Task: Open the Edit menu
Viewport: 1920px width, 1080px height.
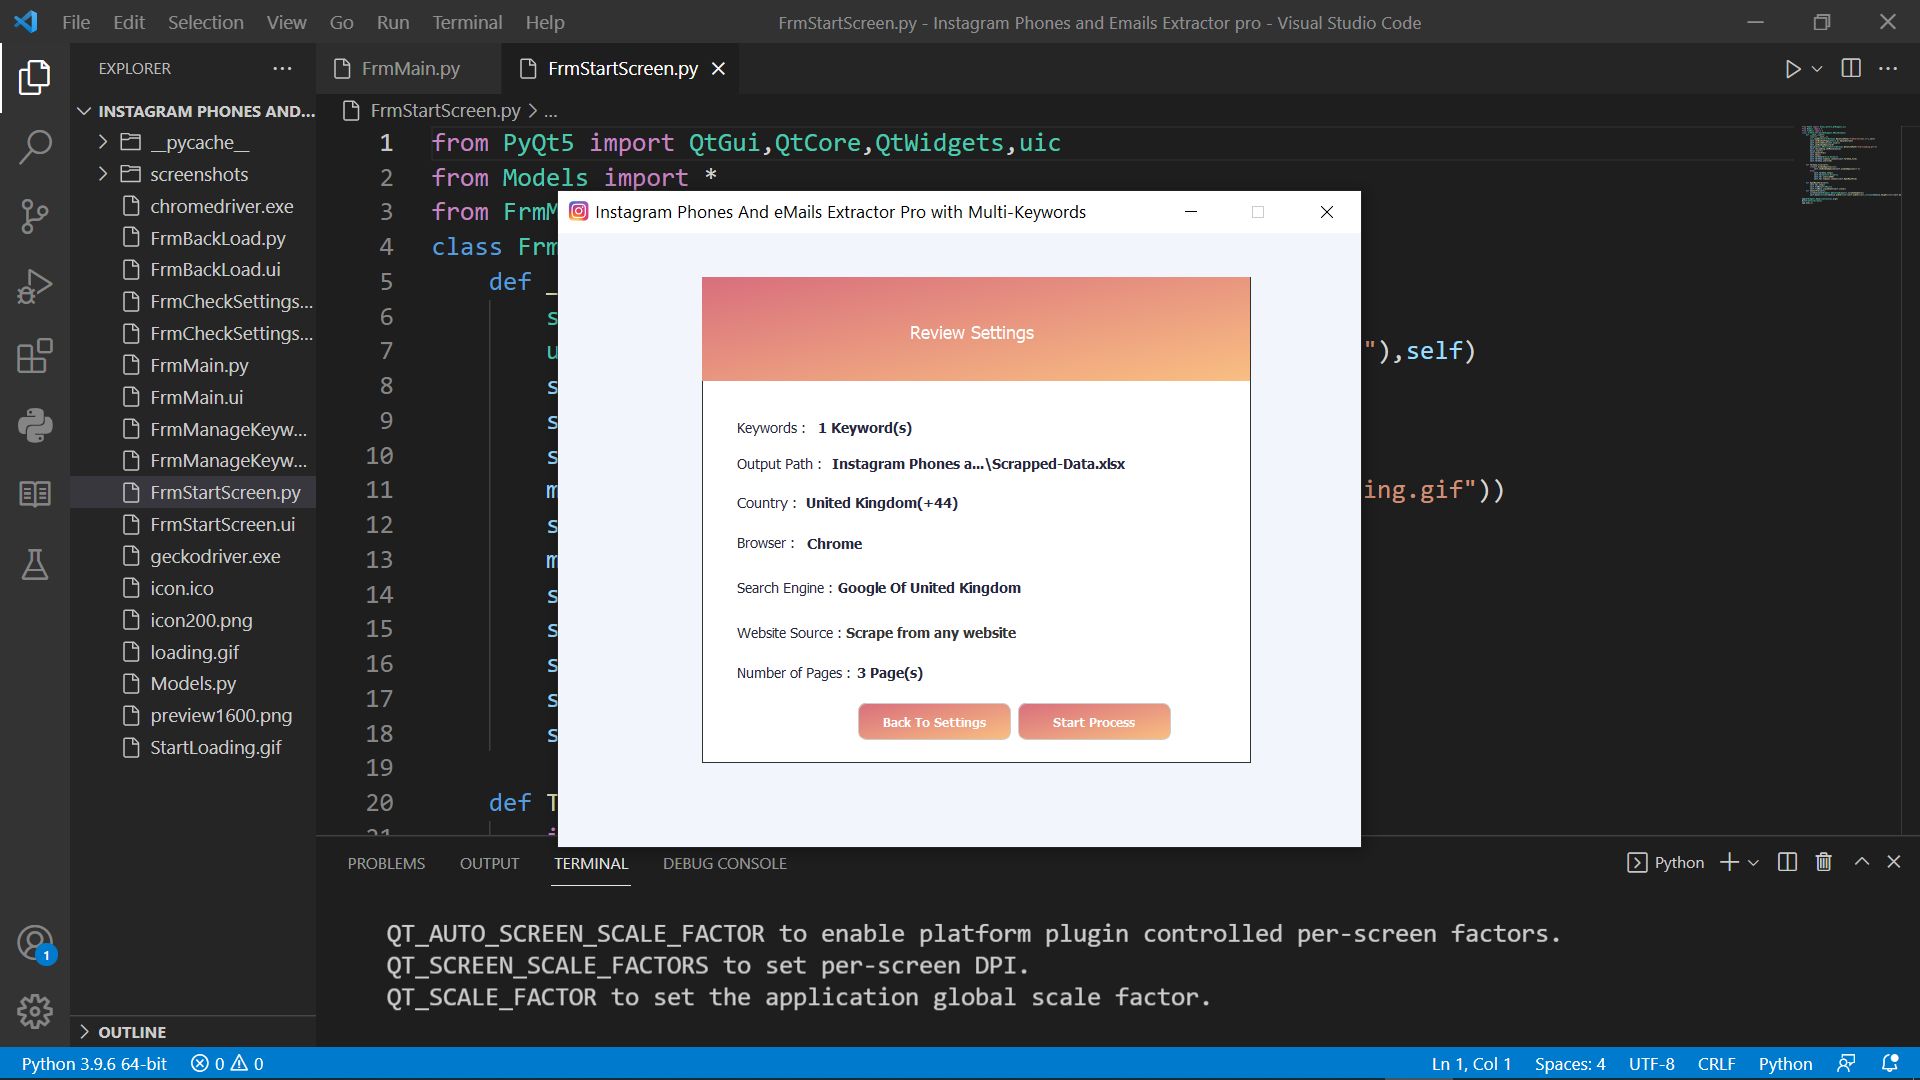Action: 129,22
